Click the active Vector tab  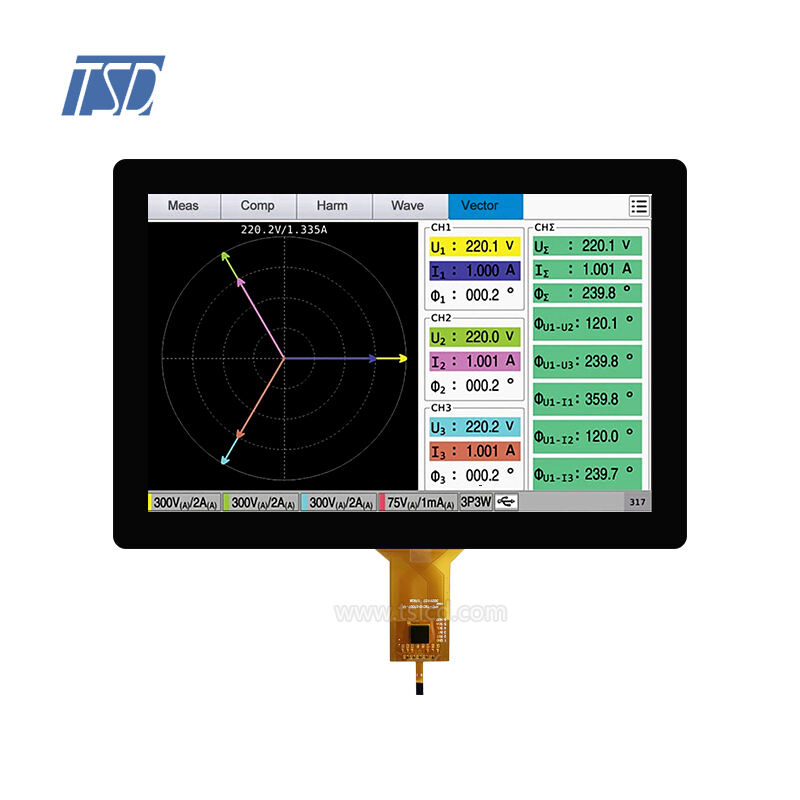[480, 206]
